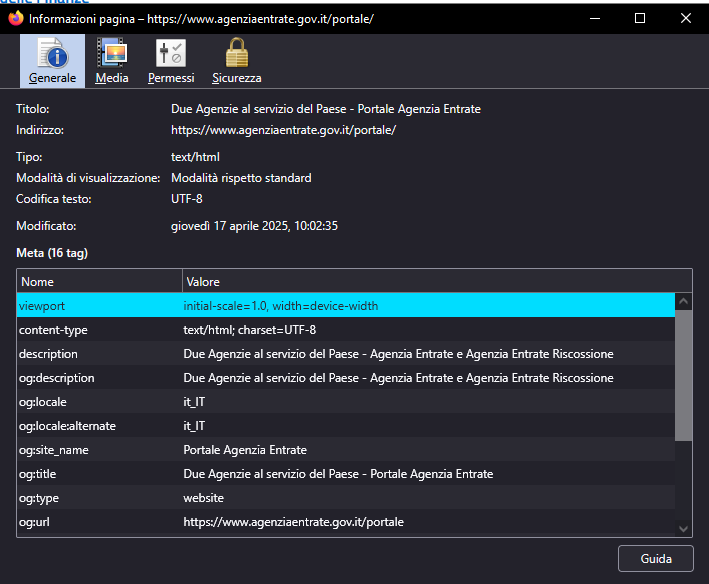Select the og:locale meta row
Image resolution: width=709 pixels, height=584 pixels.
[346, 402]
